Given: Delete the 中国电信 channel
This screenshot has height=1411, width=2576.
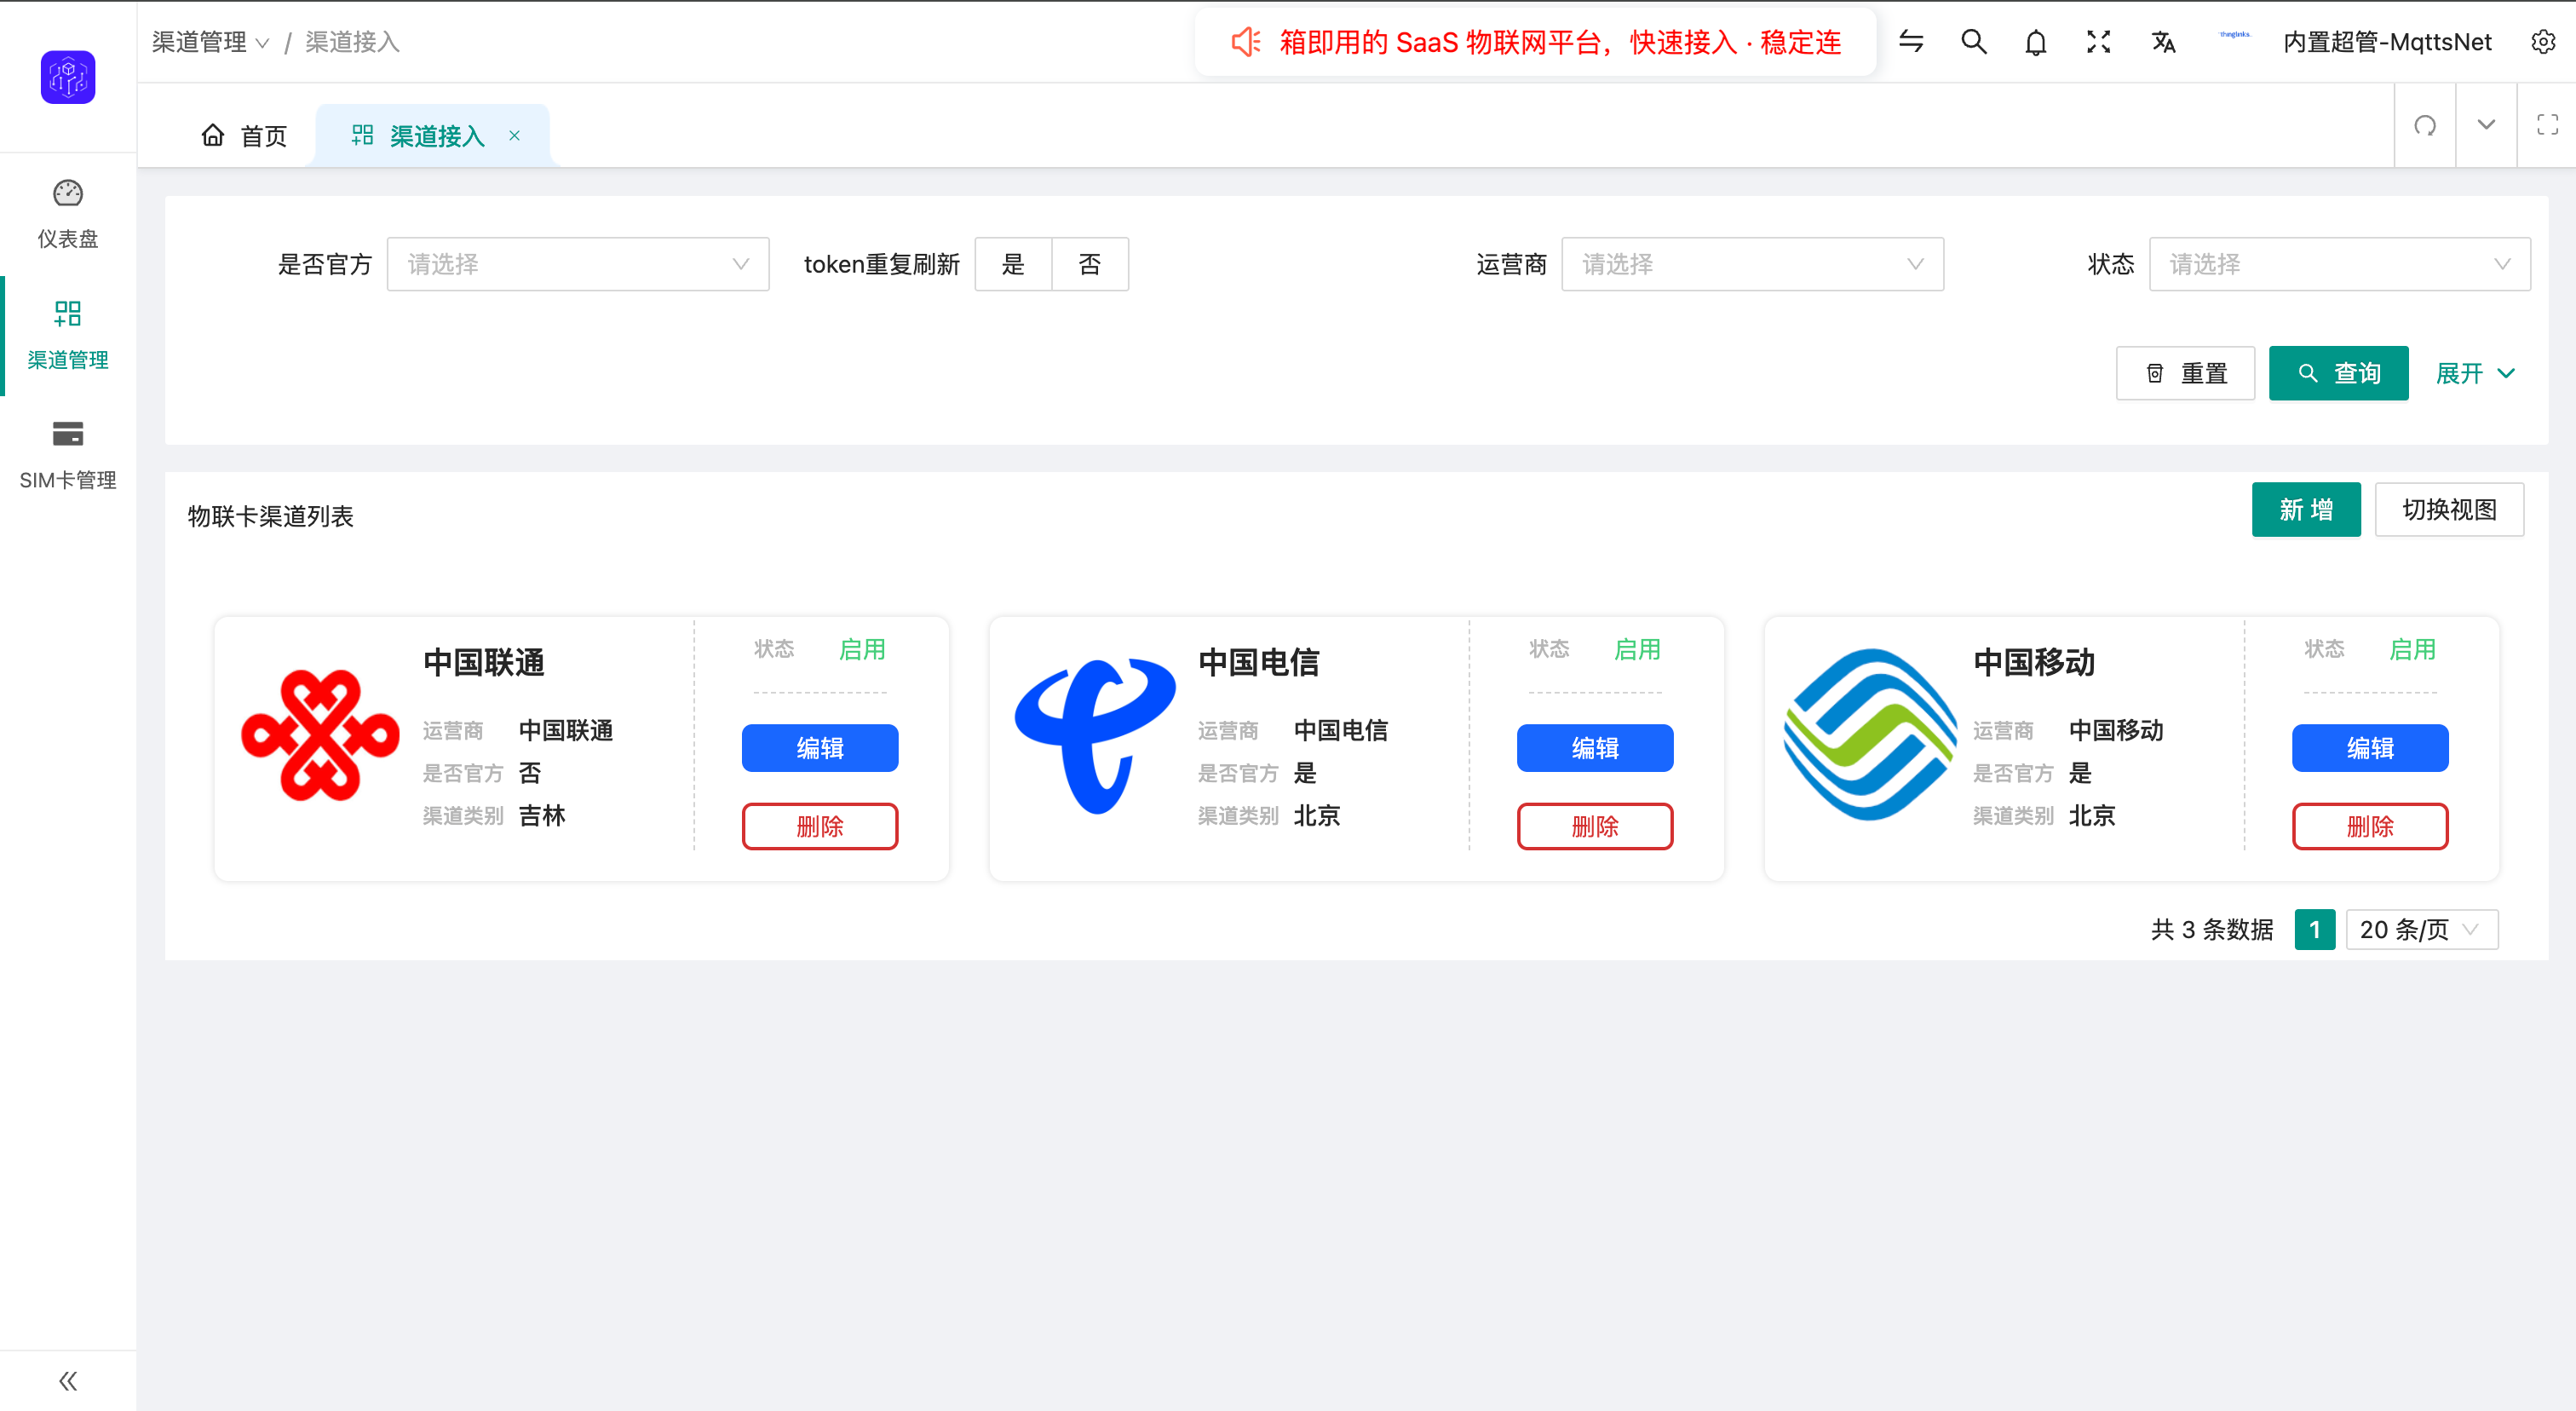Looking at the screenshot, I should (x=1595, y=826).
